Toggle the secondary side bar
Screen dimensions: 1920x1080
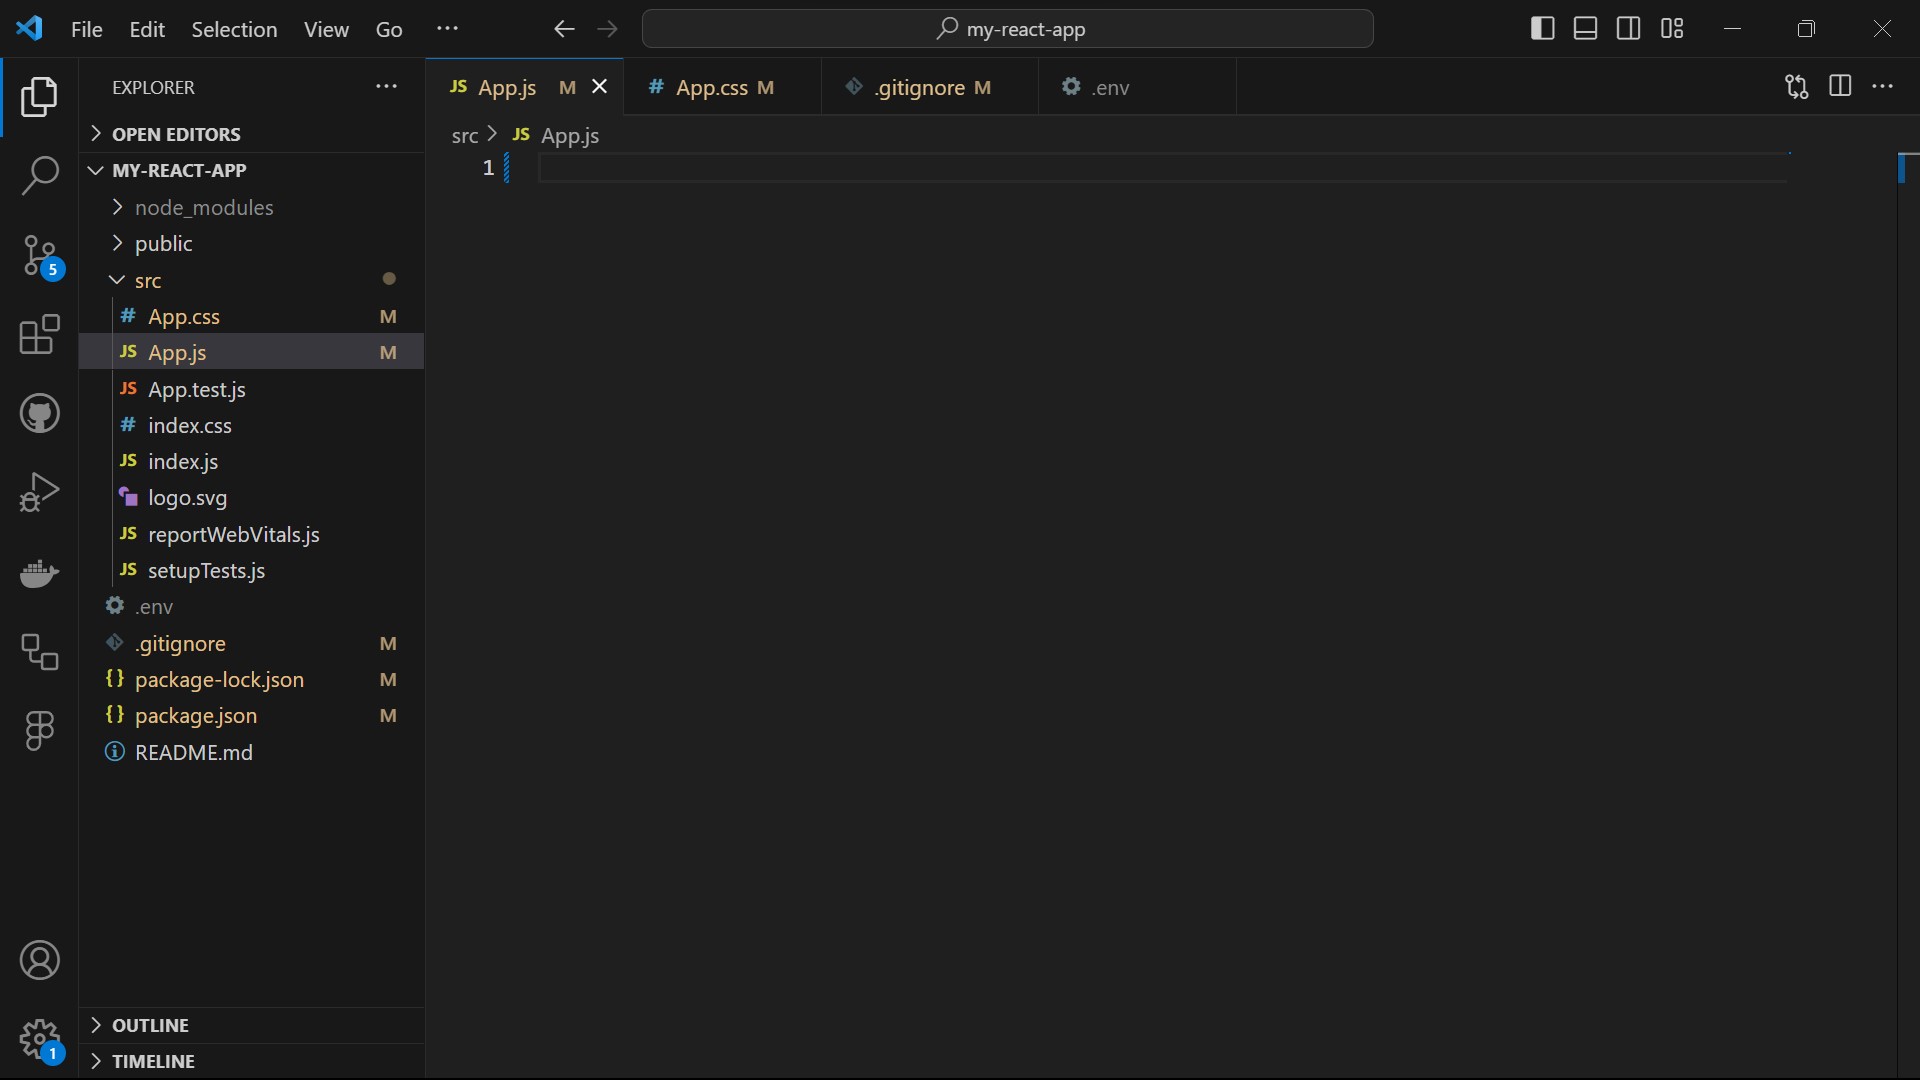[1629, 29]
